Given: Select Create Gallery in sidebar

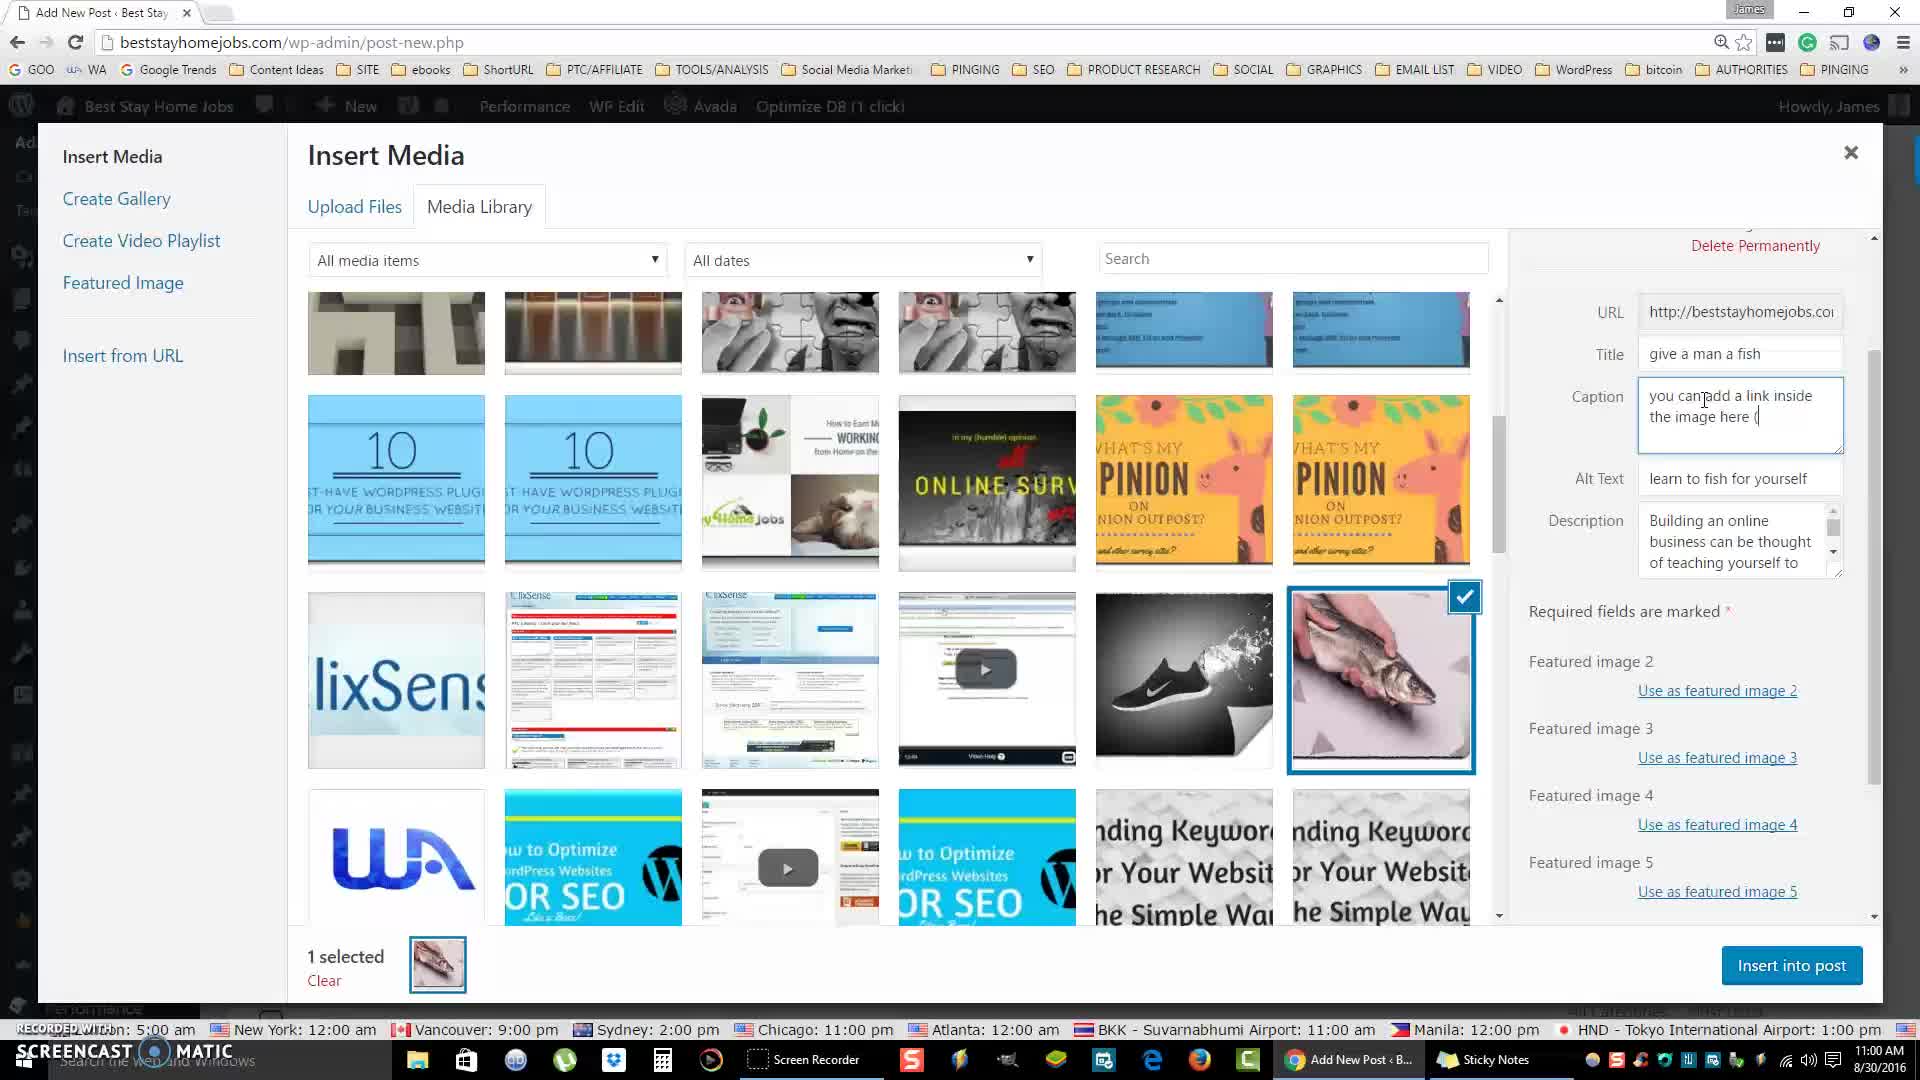Looking at the screenshot, I should coord(116,199).
